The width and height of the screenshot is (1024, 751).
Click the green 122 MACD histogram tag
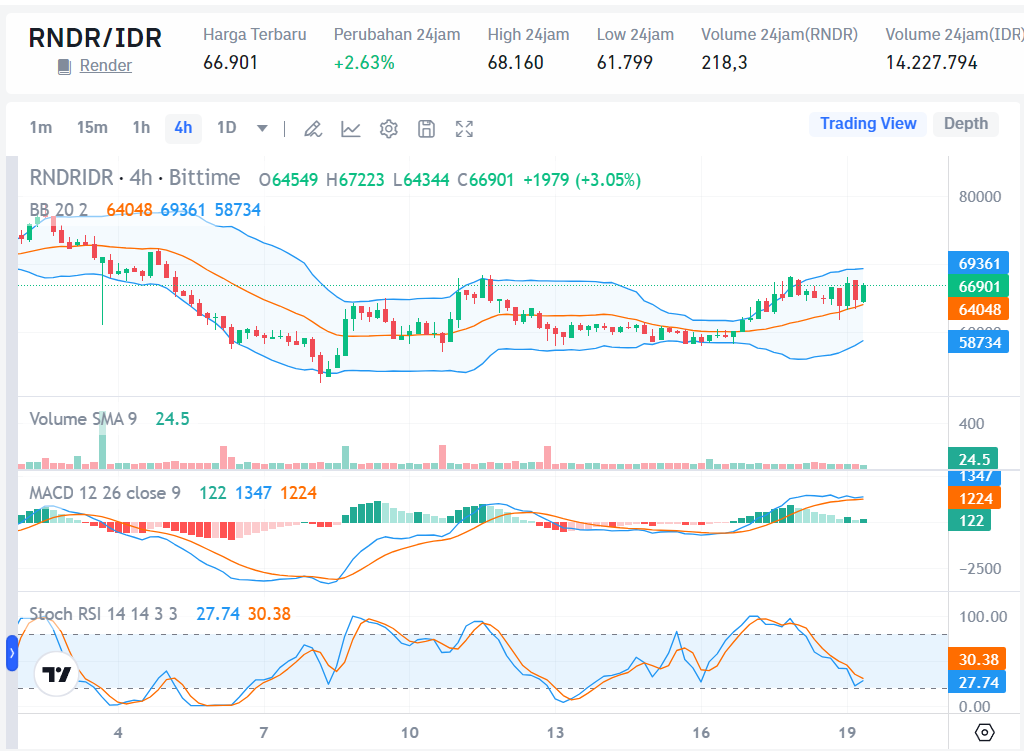970,520
